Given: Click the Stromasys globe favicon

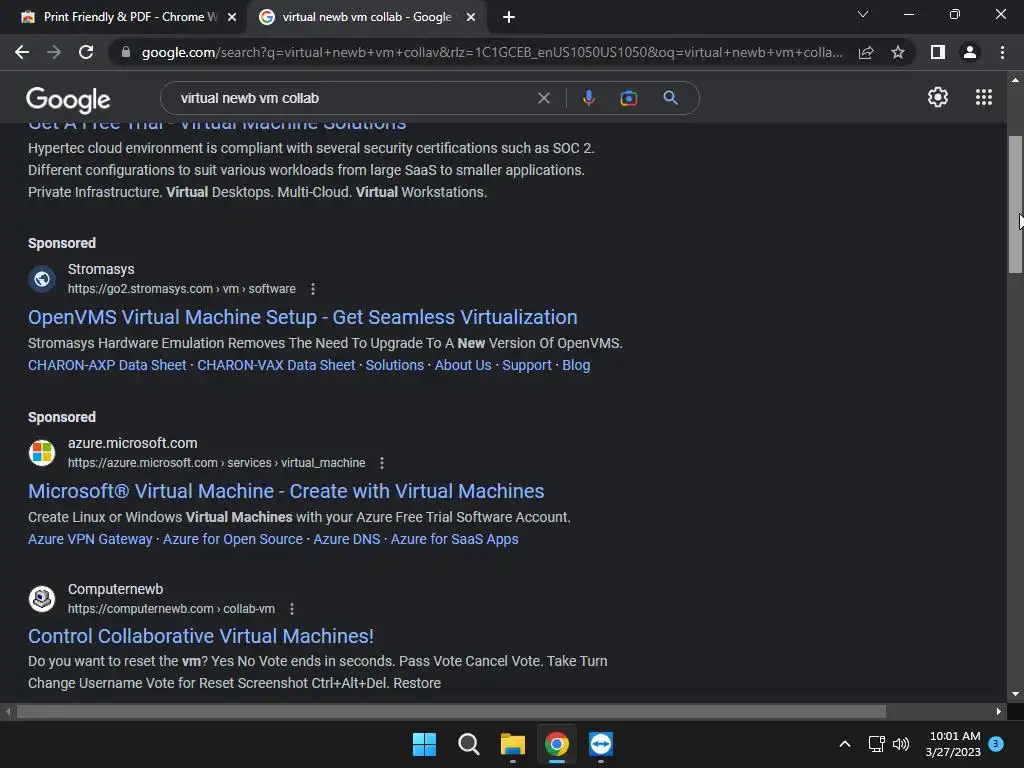Looking at the screenshot, I should [x=42, y=279].
